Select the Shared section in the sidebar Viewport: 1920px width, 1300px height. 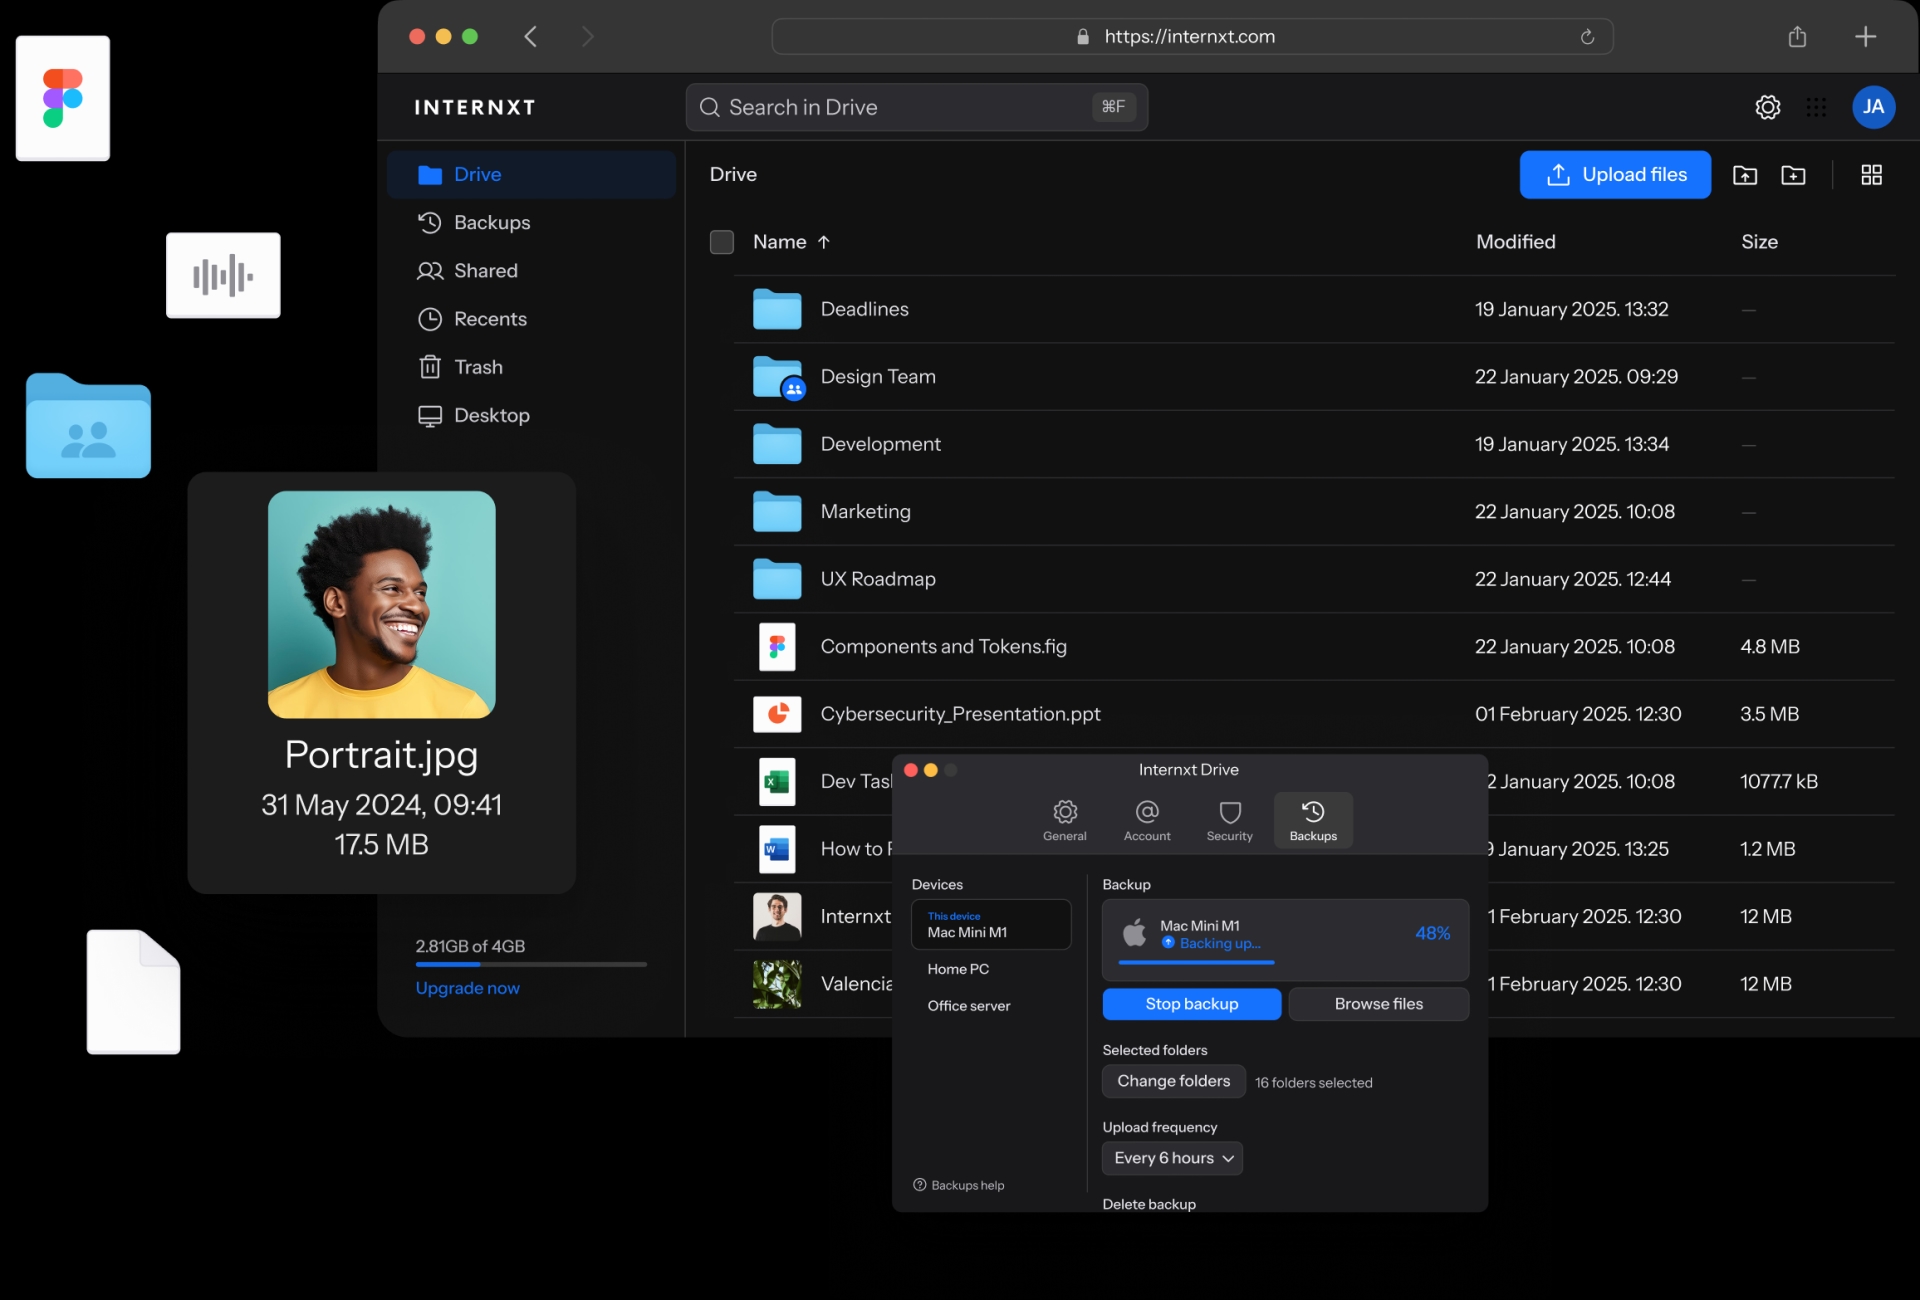pos(486,270)
